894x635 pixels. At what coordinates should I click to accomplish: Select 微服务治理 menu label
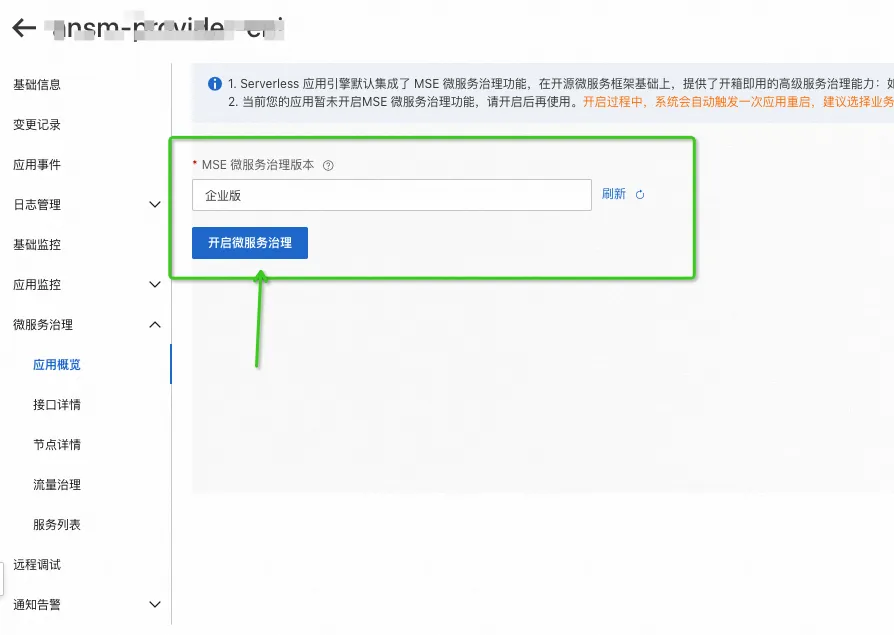point(43,324)
